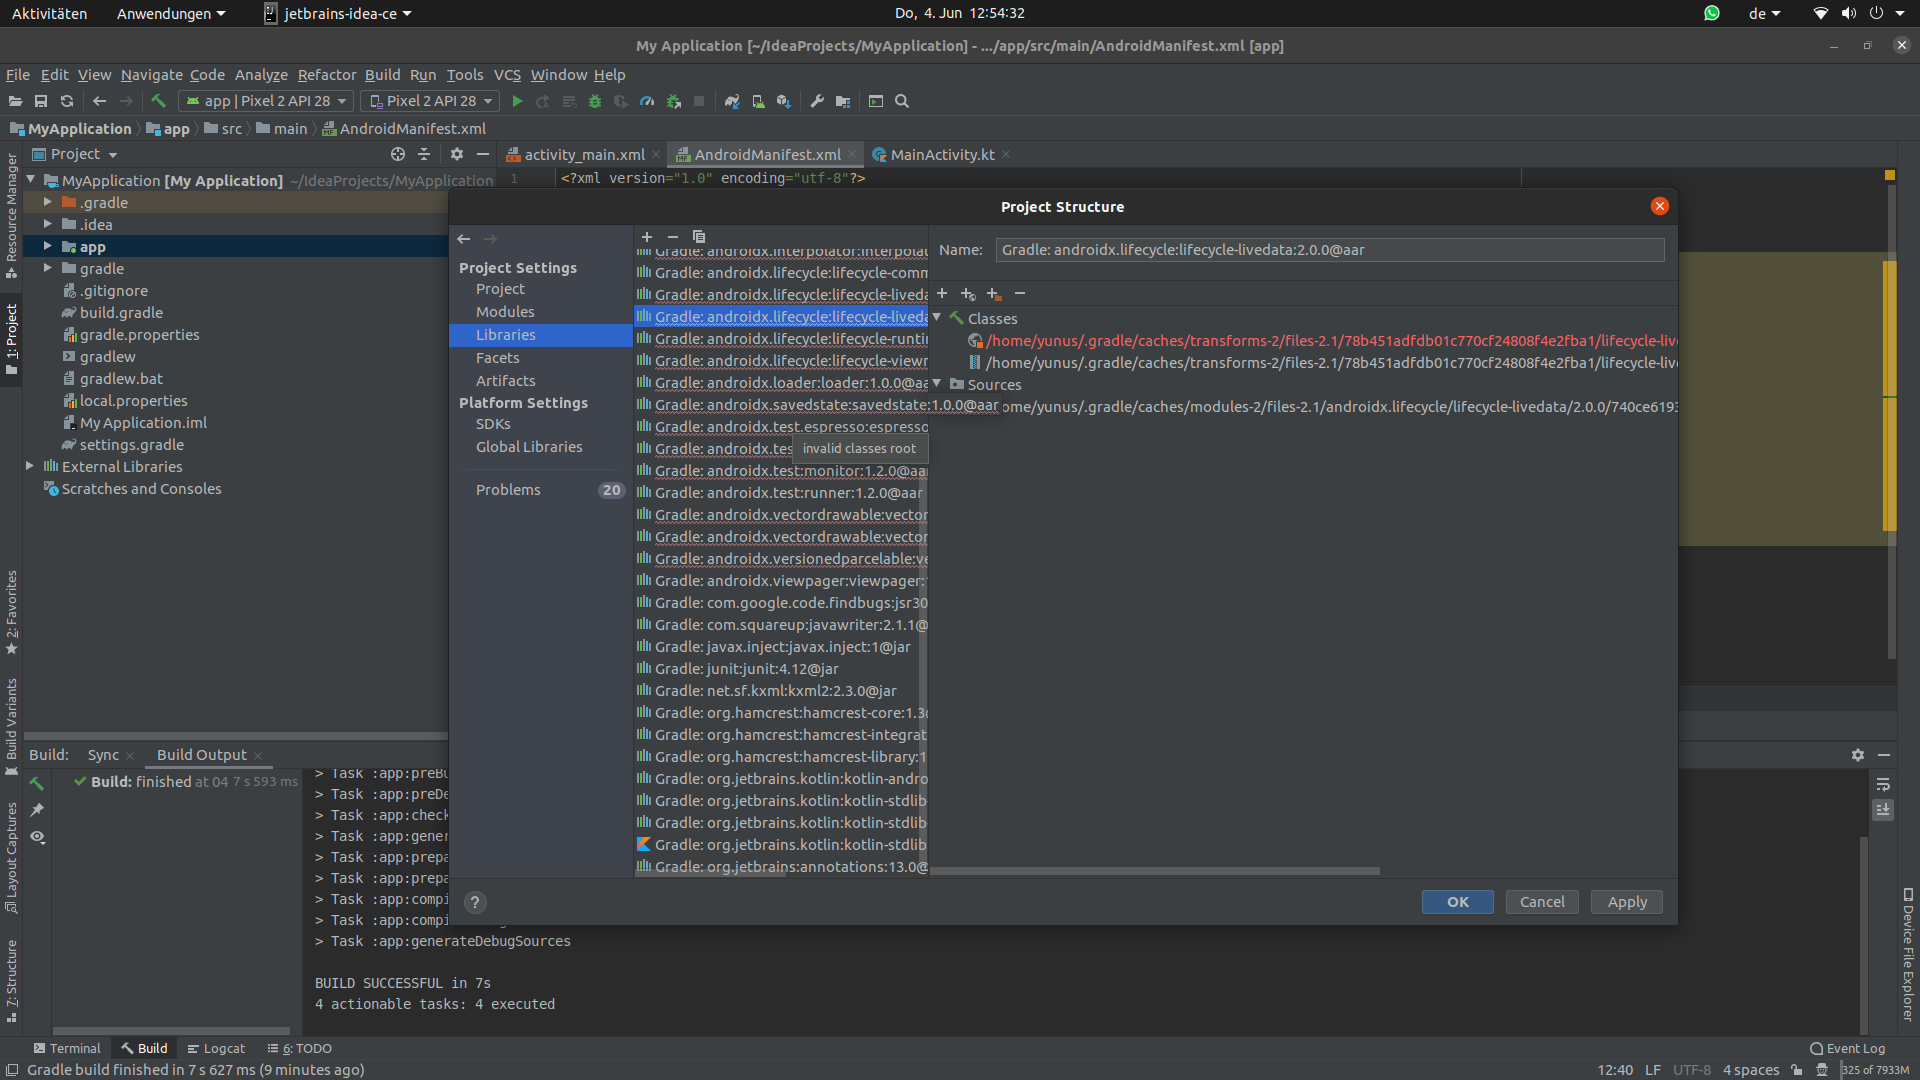Copy the selected library
Viewport: 1920px width, 1080px height.
coord(699,237)
